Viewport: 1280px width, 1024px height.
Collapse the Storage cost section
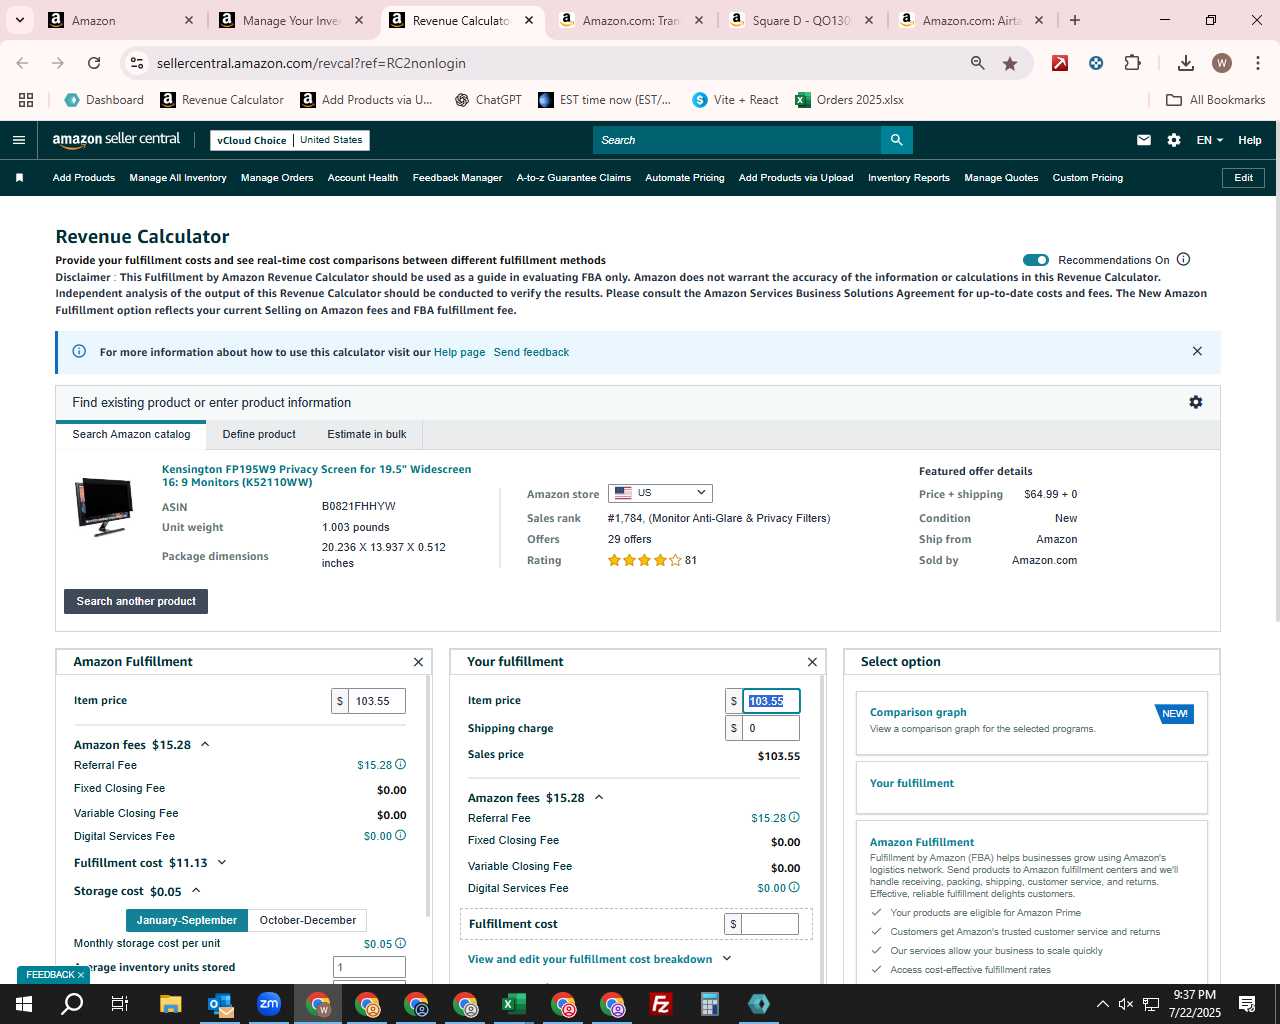[196, 891]
